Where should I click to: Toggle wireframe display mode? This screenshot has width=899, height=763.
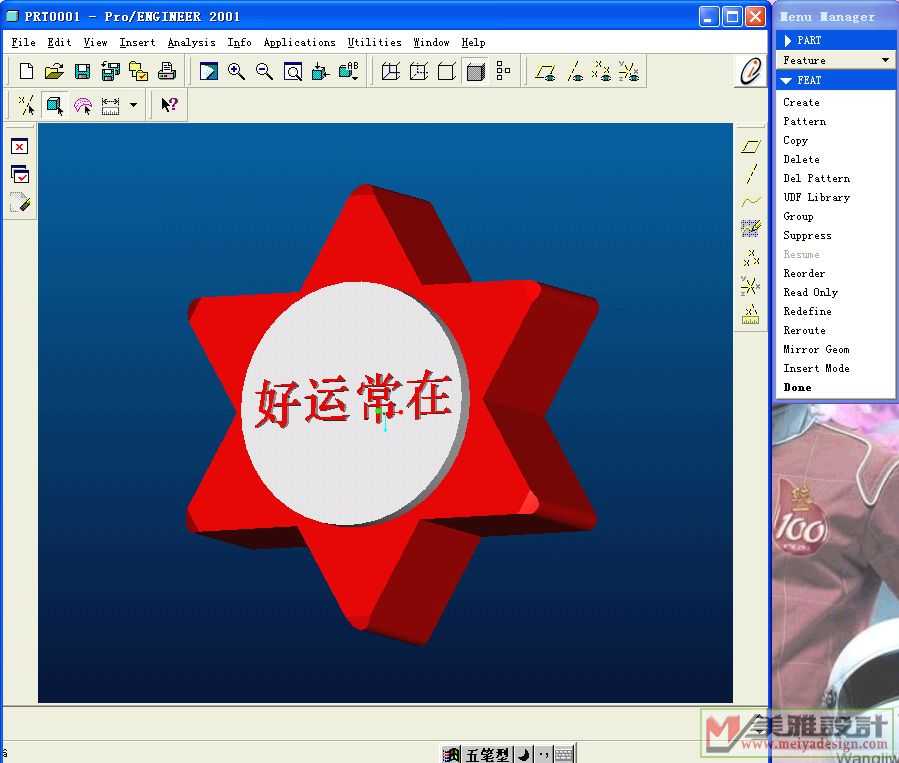[391, 72]
